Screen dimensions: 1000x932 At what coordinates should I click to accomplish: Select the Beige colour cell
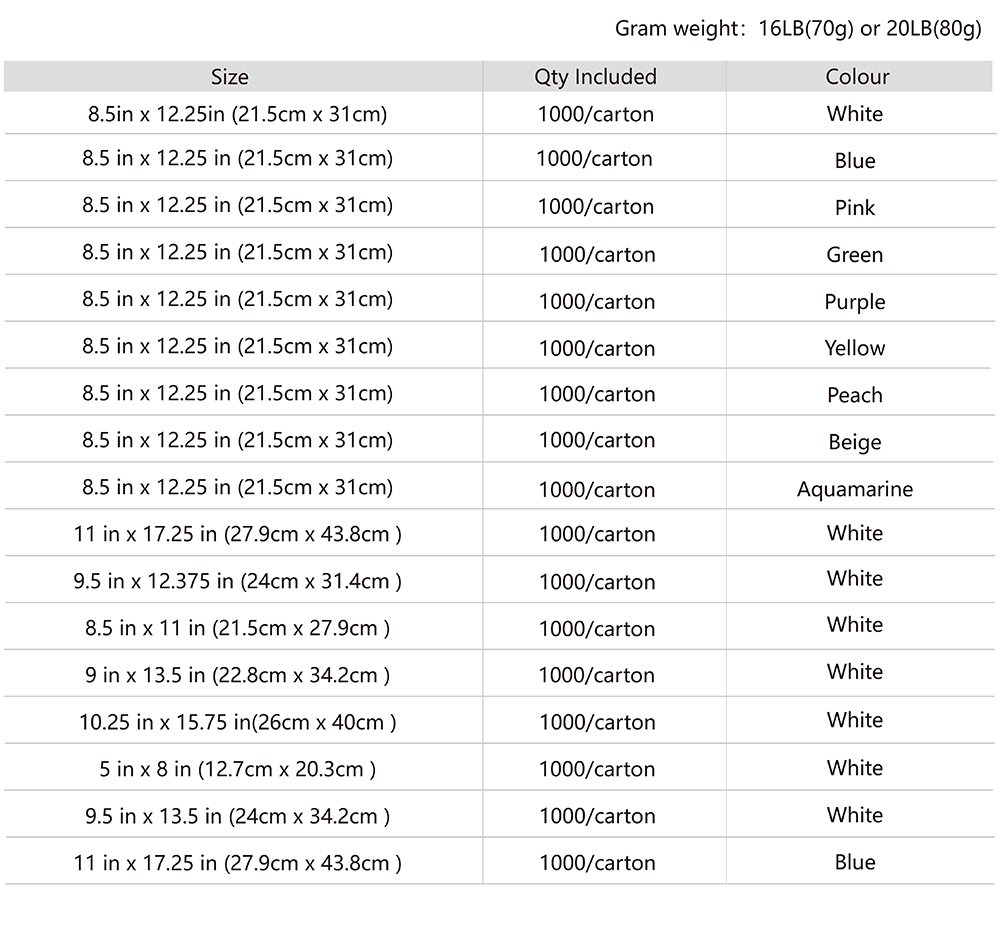click(855, 442)
